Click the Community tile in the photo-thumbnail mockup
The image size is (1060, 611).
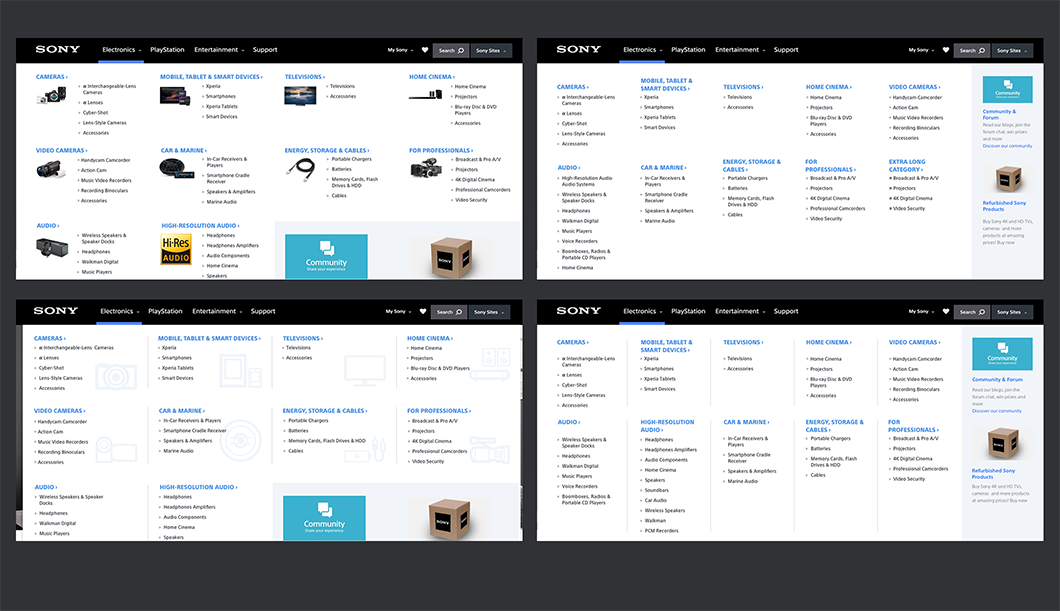click(x=326, y=257)
